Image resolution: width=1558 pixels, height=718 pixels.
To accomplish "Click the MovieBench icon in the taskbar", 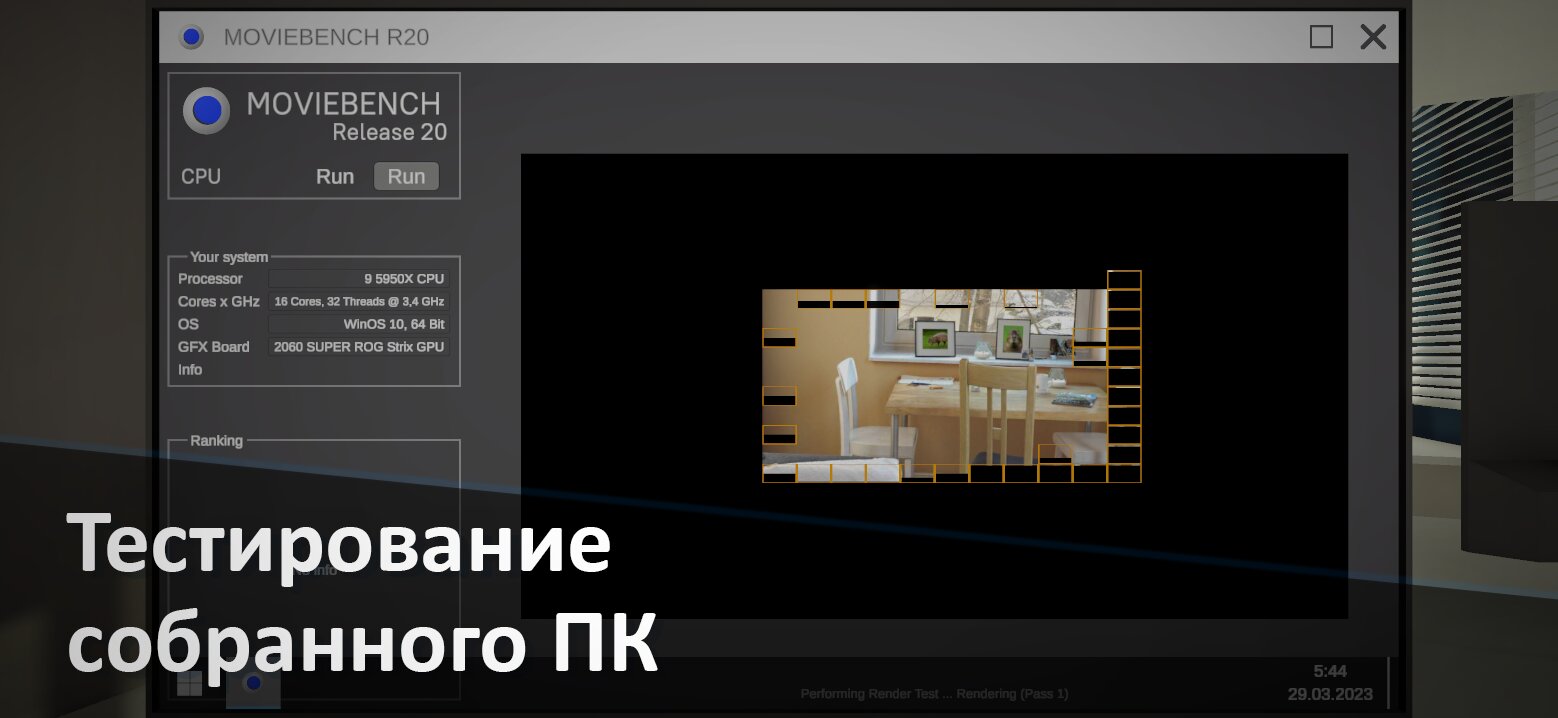I will click(x=253, y=683).
